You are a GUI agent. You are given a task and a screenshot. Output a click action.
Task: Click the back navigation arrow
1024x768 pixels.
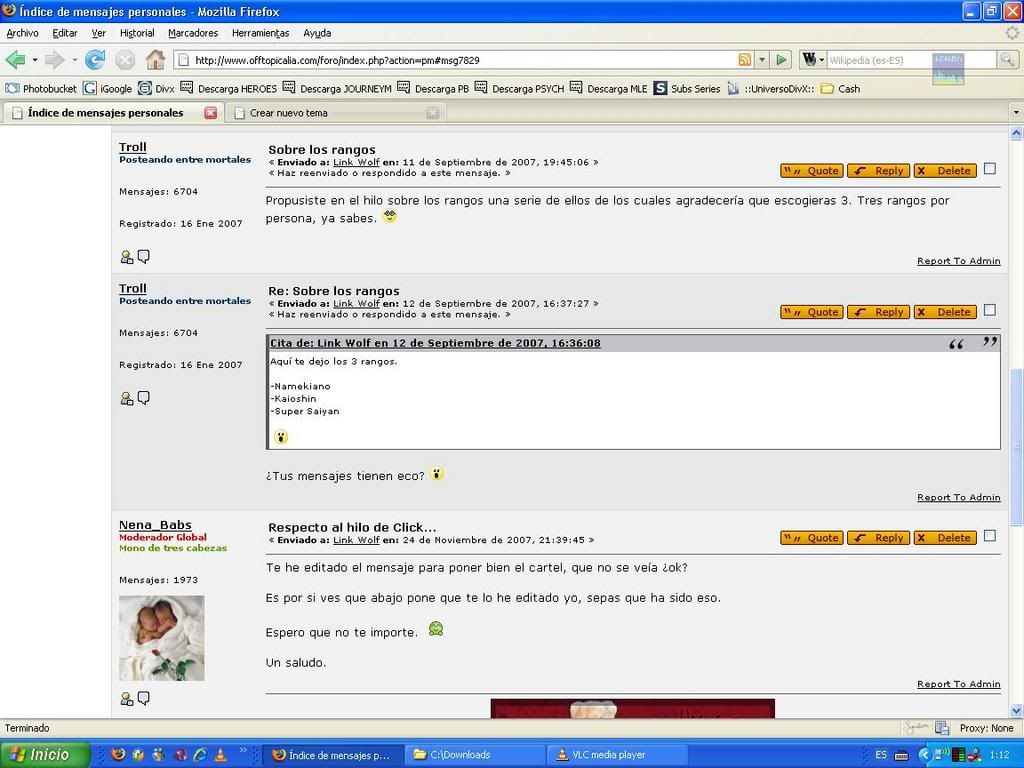point(15,60)
